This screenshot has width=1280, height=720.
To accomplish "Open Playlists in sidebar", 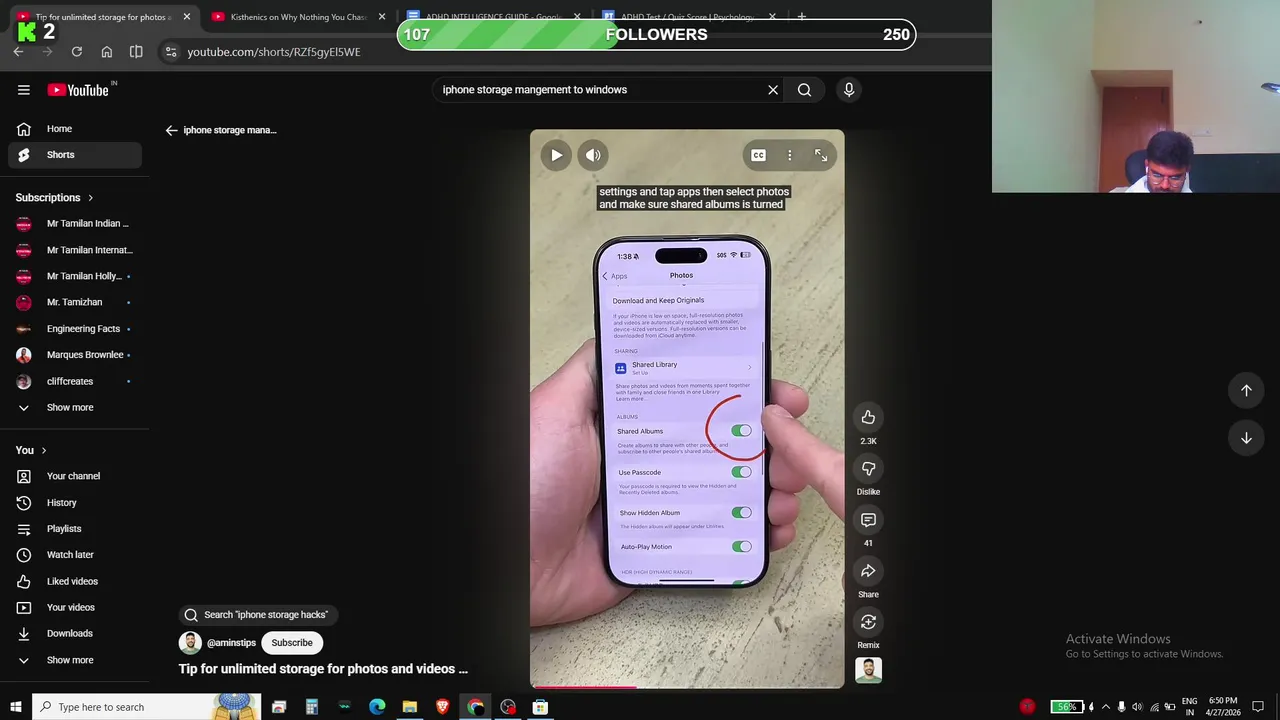I will pyautogui.click(x=74, y=529).
